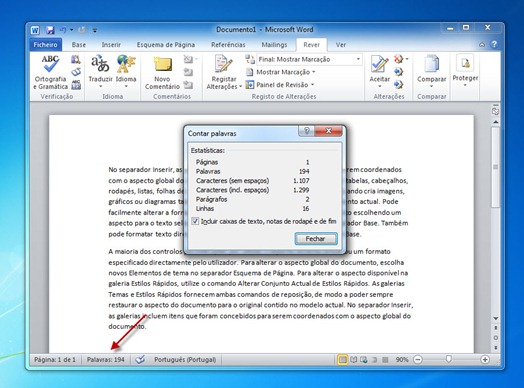Click the zoom in plus button
524x388 pixels.
485,360
